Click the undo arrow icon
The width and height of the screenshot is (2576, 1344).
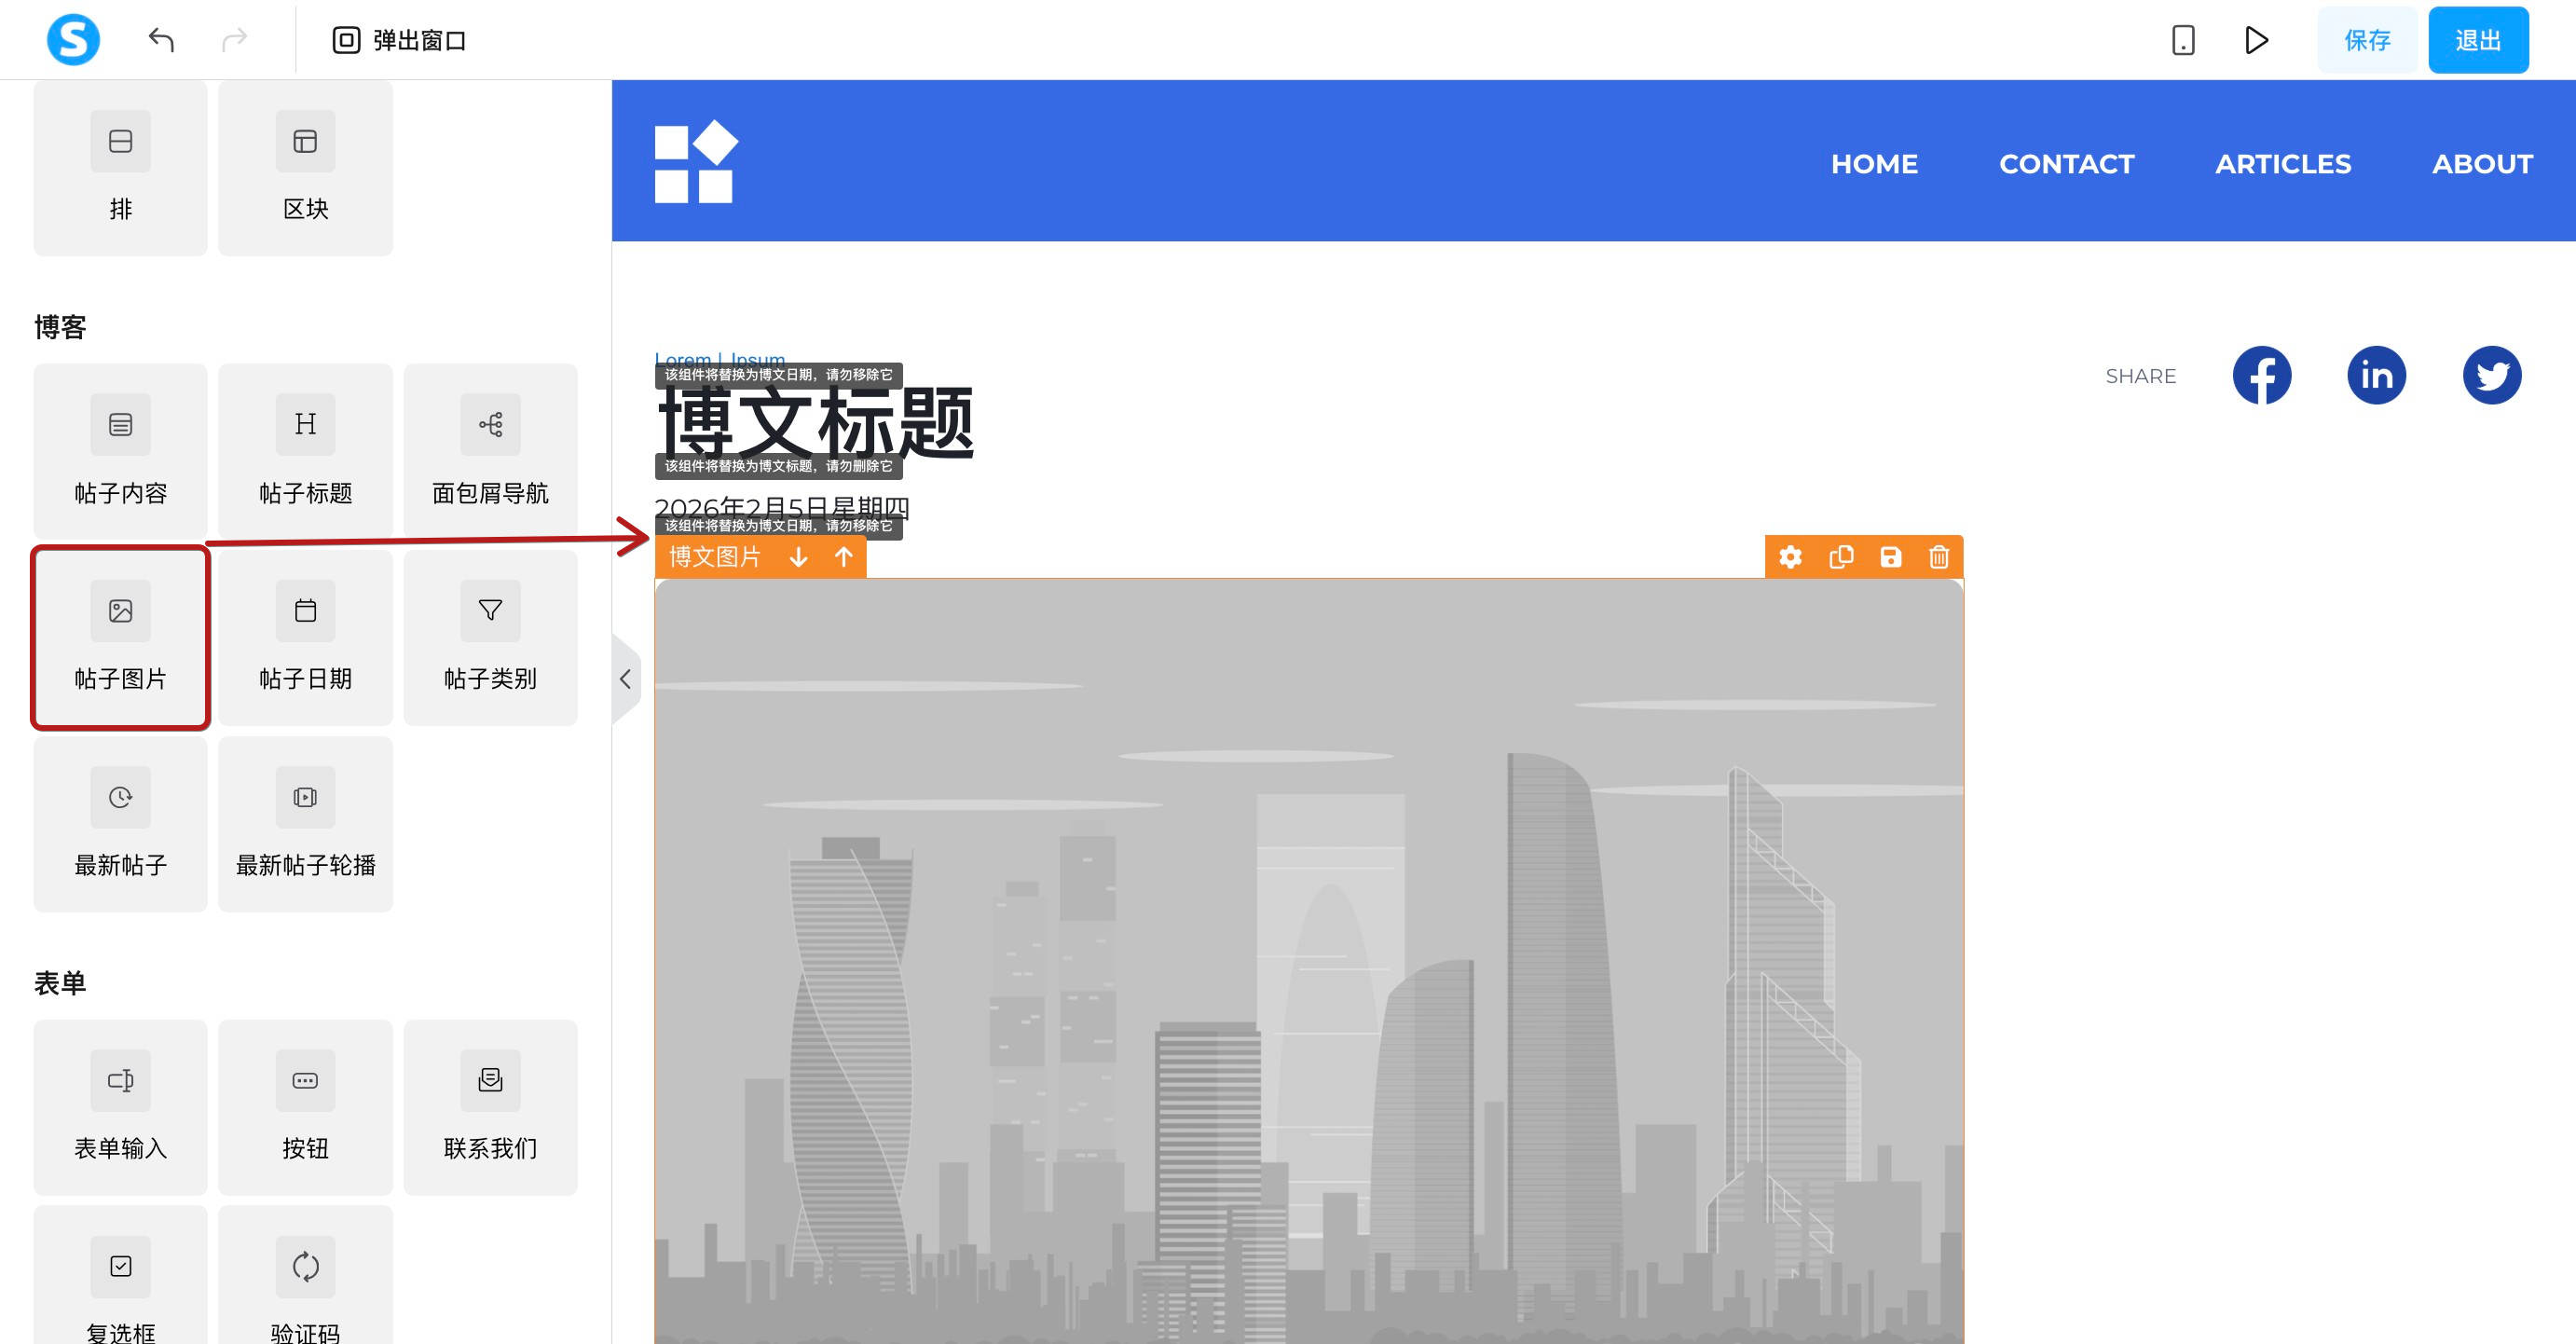tap(161, 40)
